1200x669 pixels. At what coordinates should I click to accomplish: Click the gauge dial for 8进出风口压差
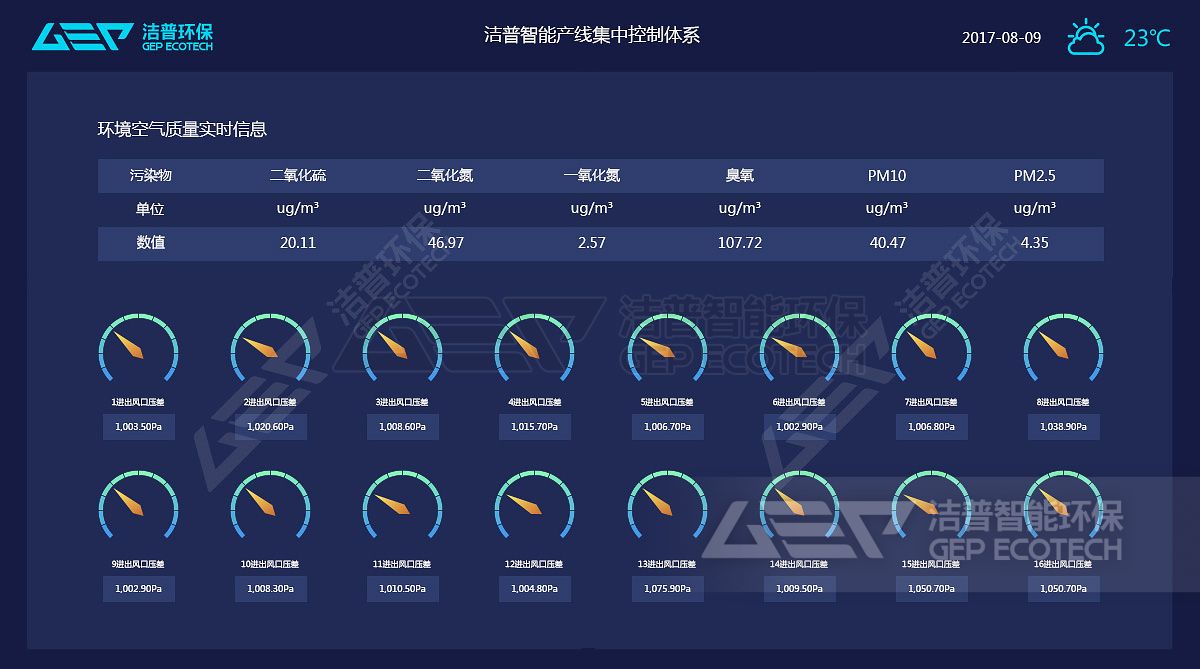[x=1062, y=352]
